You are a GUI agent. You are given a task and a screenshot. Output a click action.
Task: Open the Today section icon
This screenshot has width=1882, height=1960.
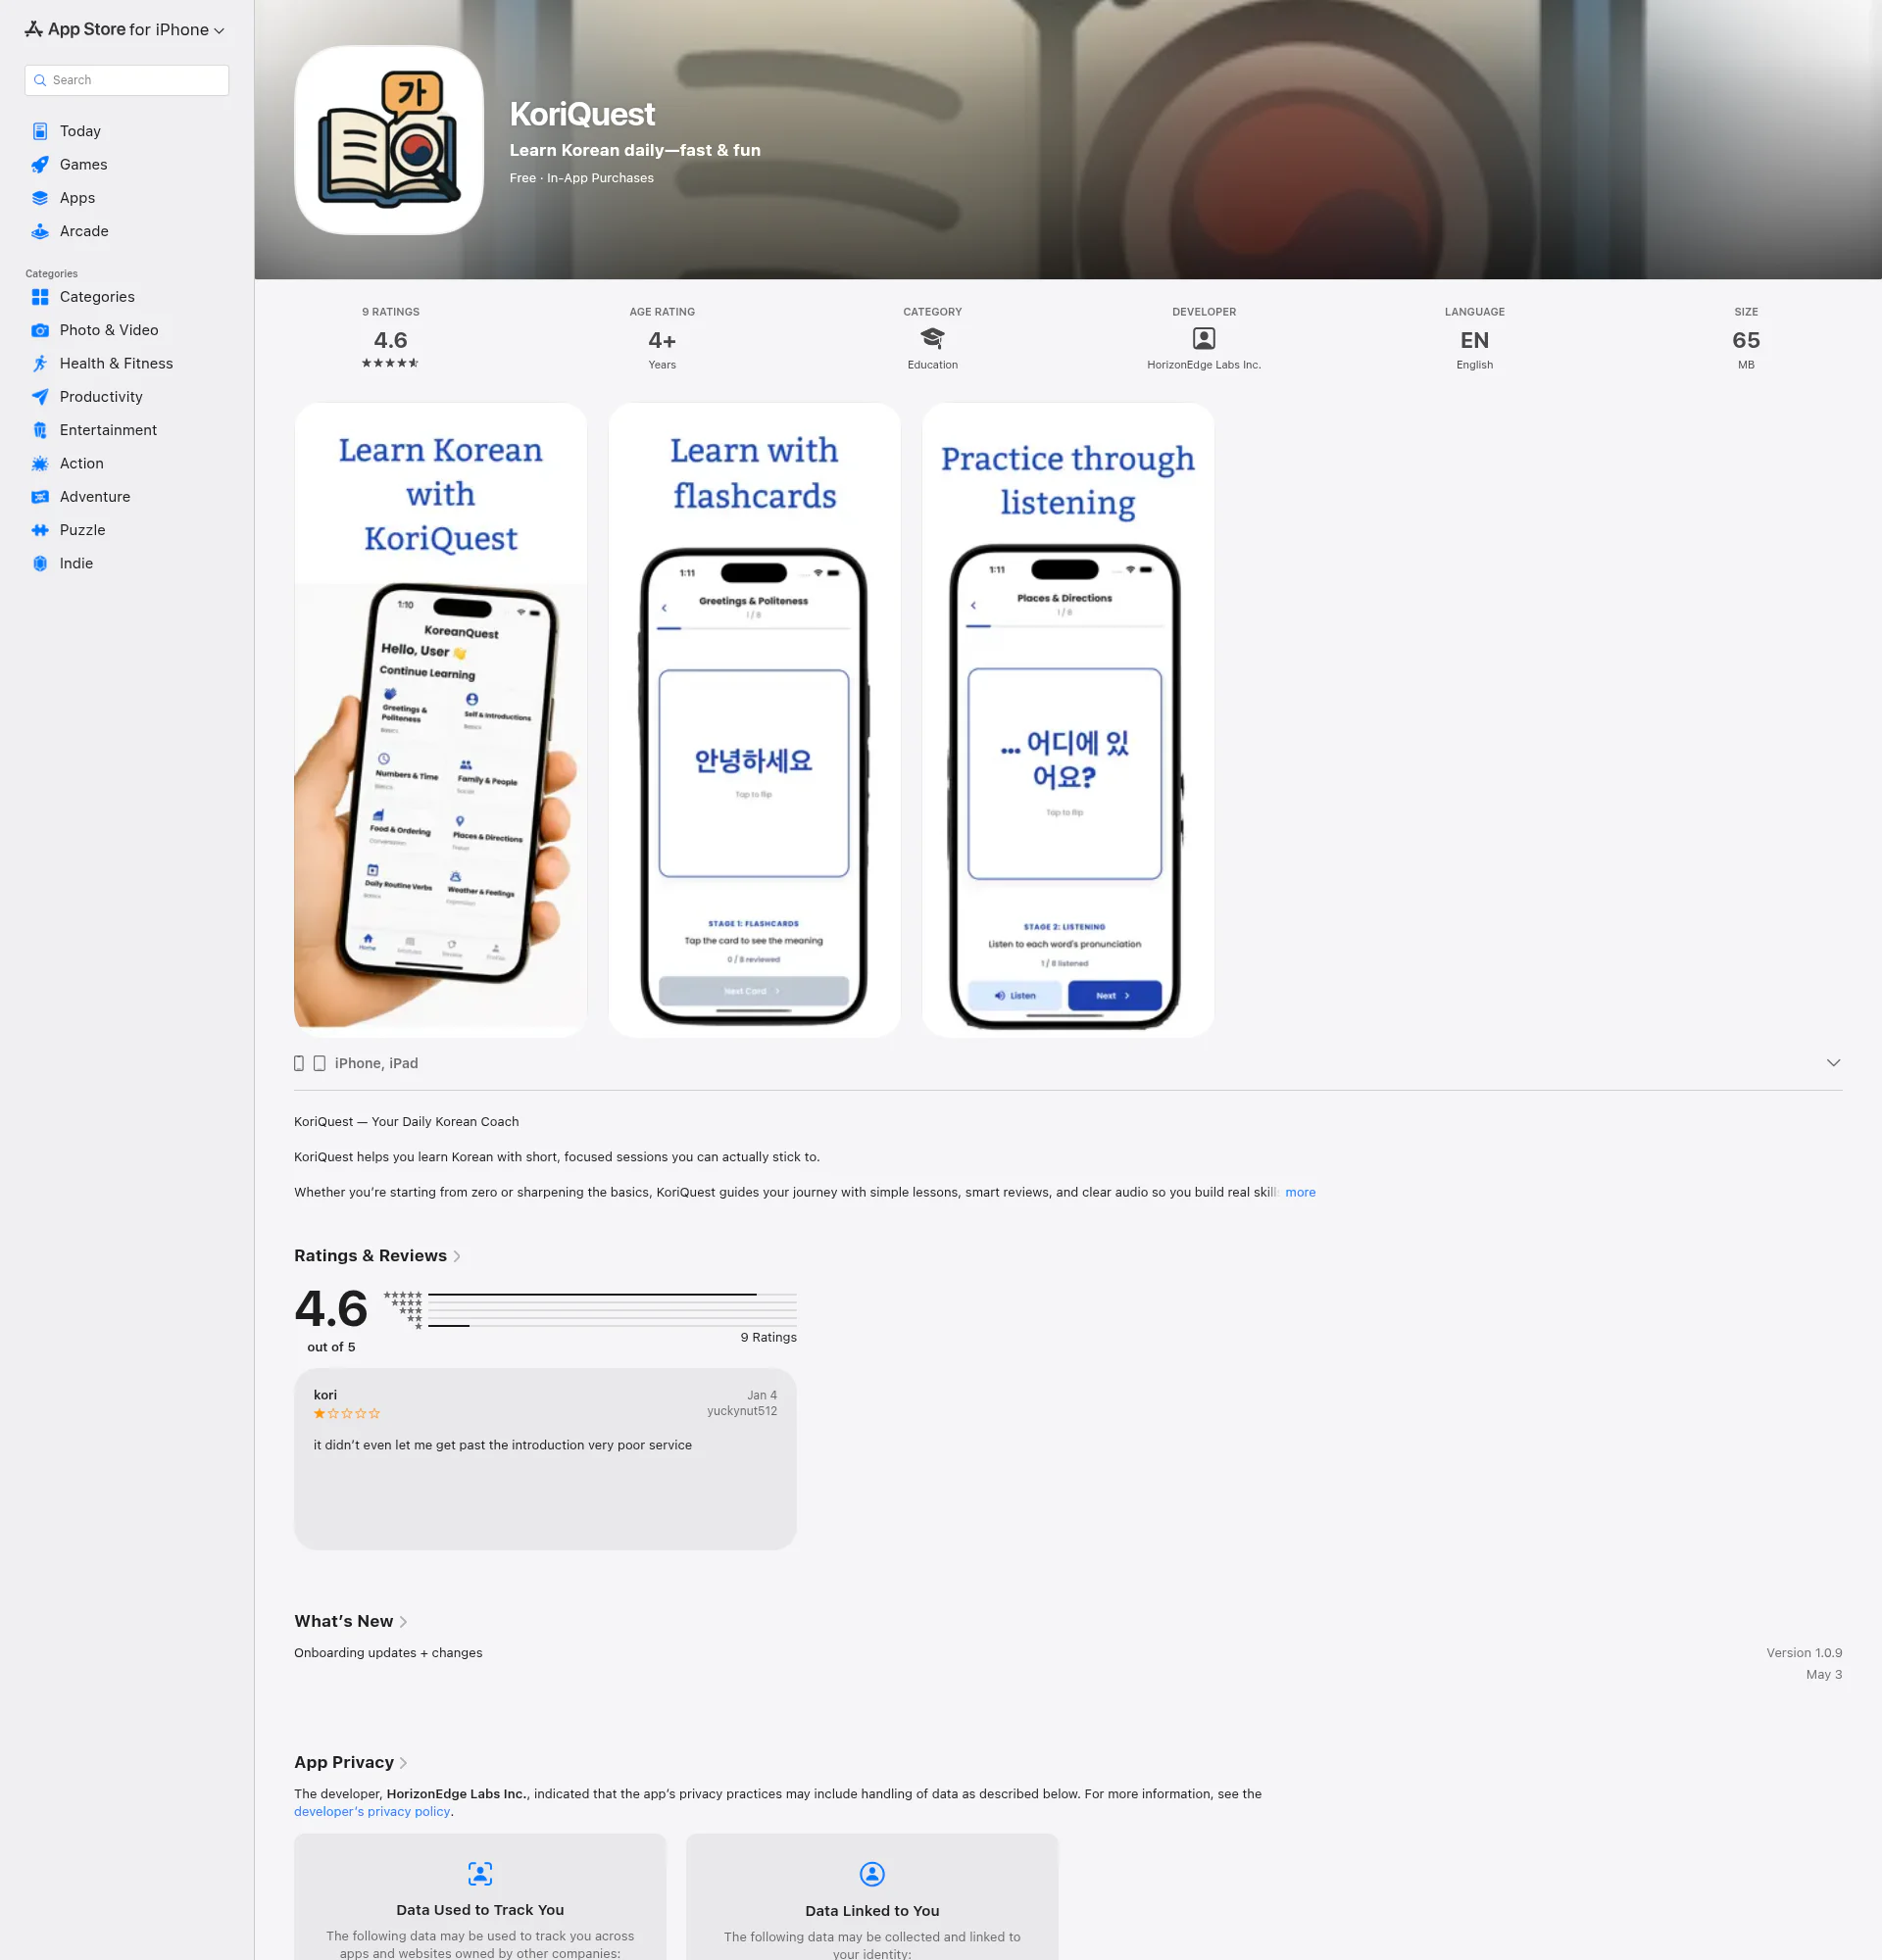[40, 131]
